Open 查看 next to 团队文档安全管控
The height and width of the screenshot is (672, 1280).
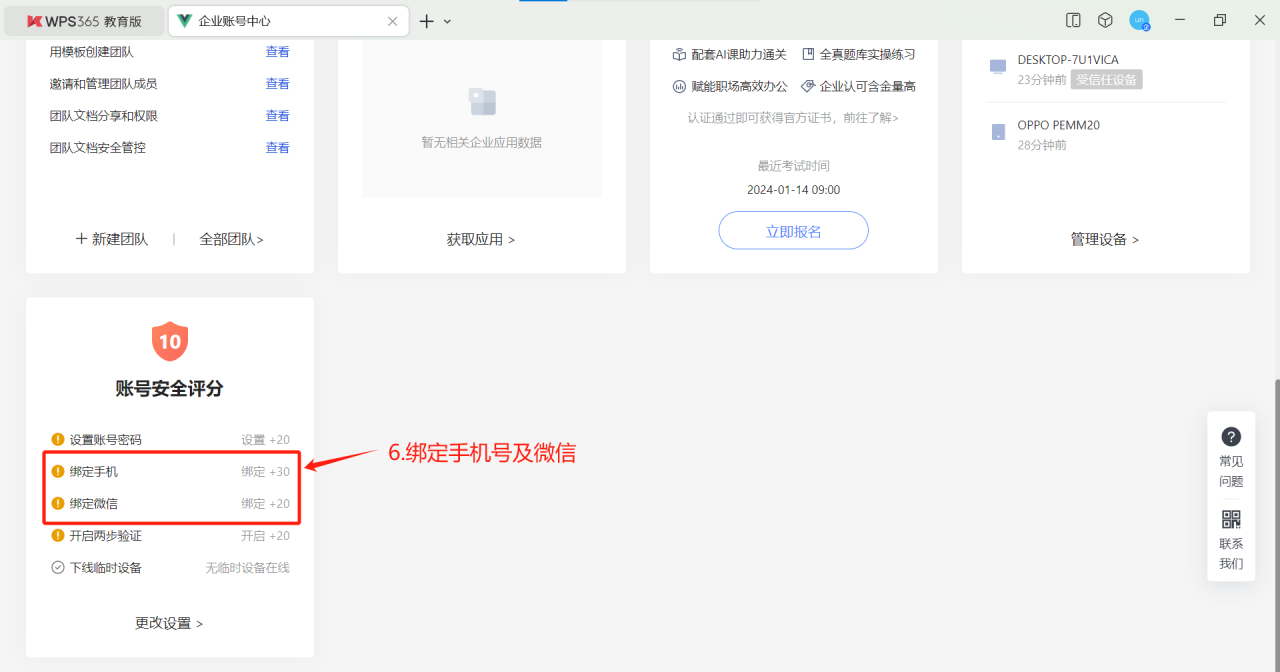[x=277, y=147]
